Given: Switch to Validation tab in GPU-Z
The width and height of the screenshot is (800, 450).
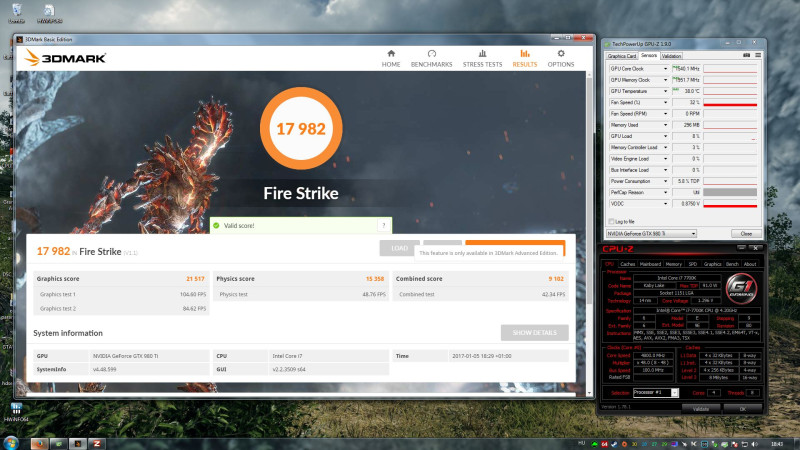Looking at the screenshot, I should [x=671, y=56].
